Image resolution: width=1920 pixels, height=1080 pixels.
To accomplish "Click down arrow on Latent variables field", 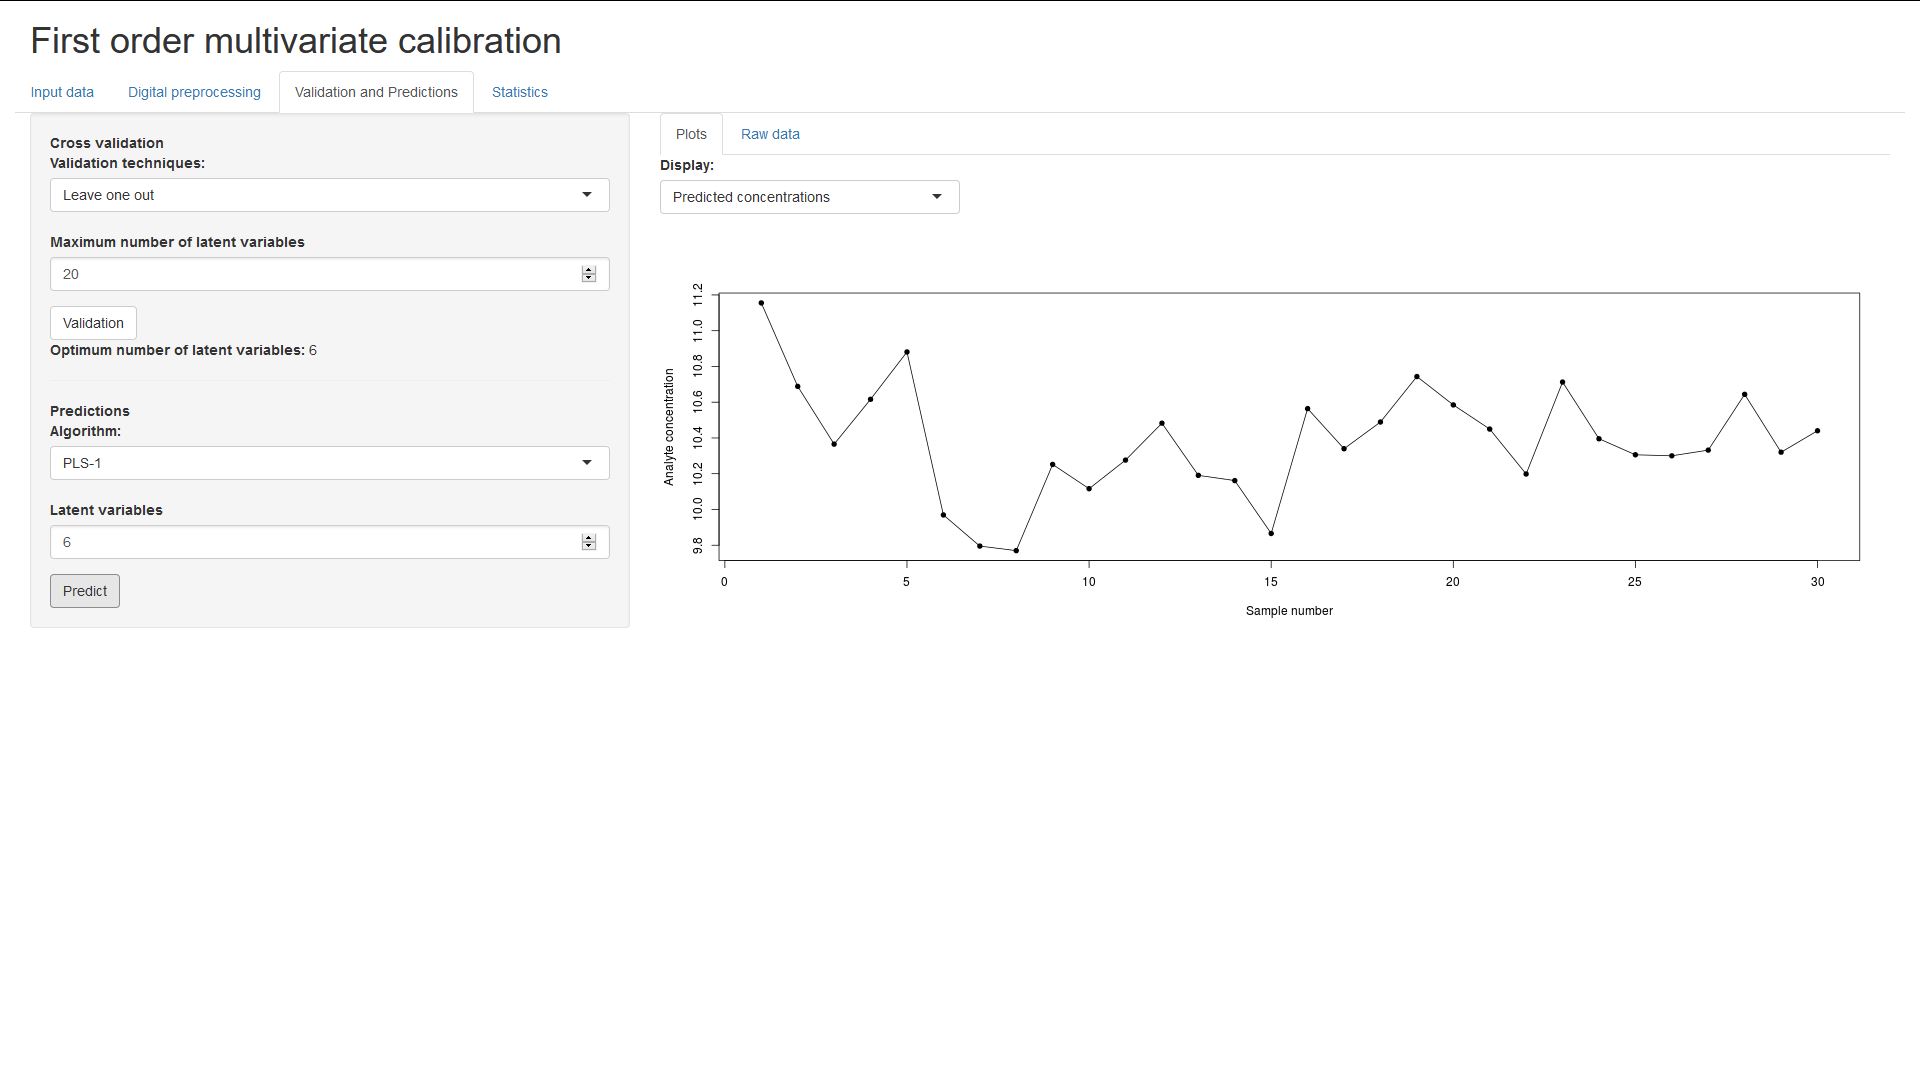I will (x=589, y=546).
